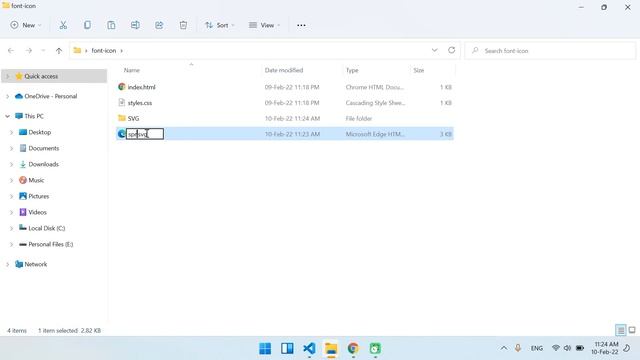Expand the Network node
The height and width of the screenshot is (360, 640).
pyautogui.click(x=7, y=264)
